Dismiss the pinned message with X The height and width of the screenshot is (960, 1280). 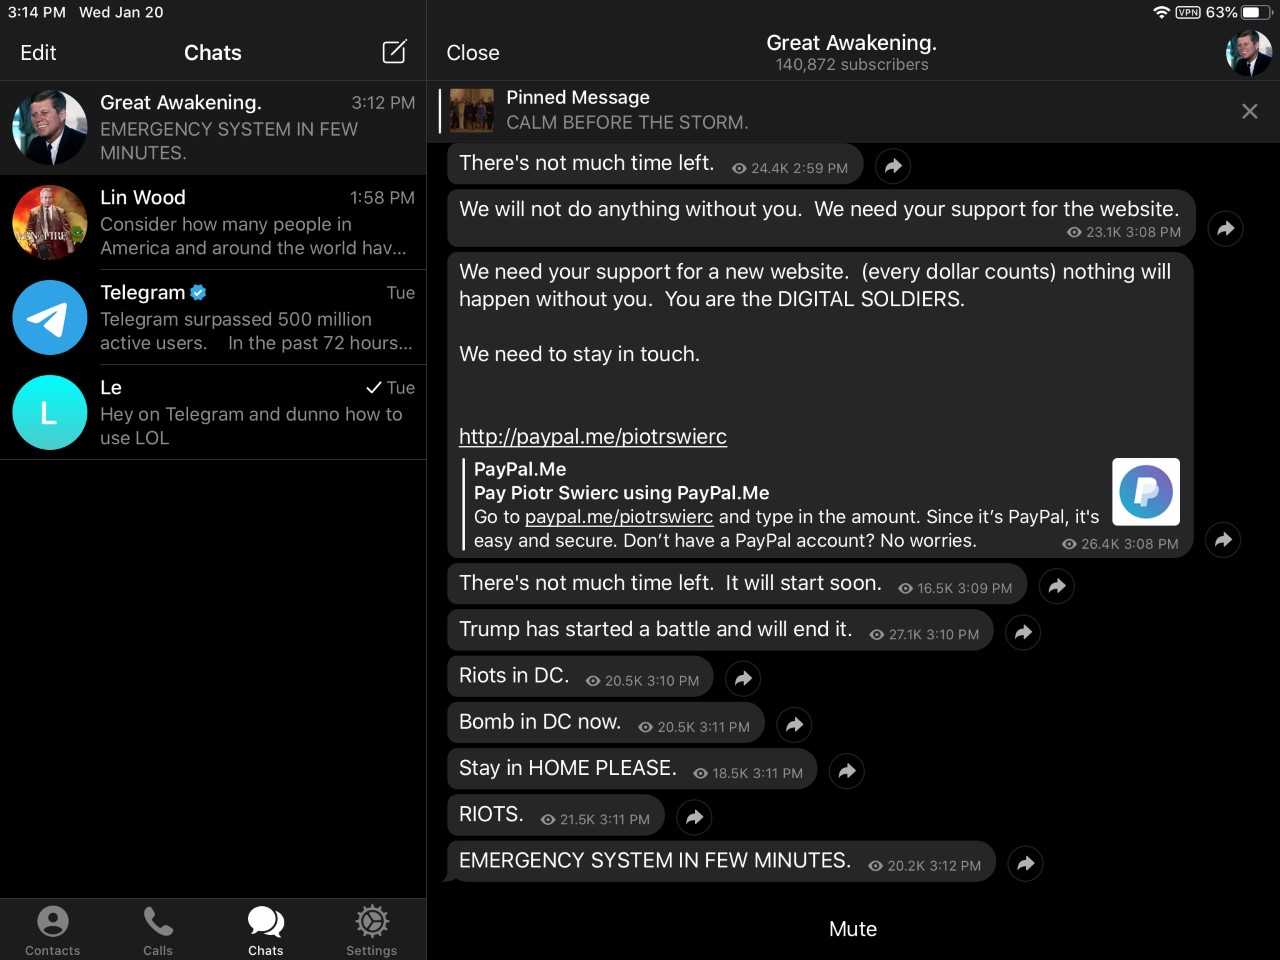tap(1249, 111)
